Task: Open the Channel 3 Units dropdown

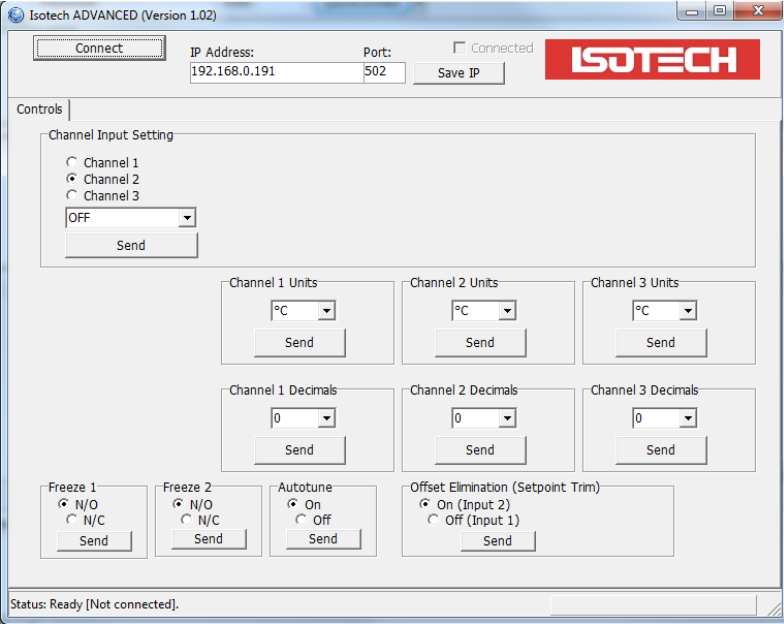Action: click(664, 310)
